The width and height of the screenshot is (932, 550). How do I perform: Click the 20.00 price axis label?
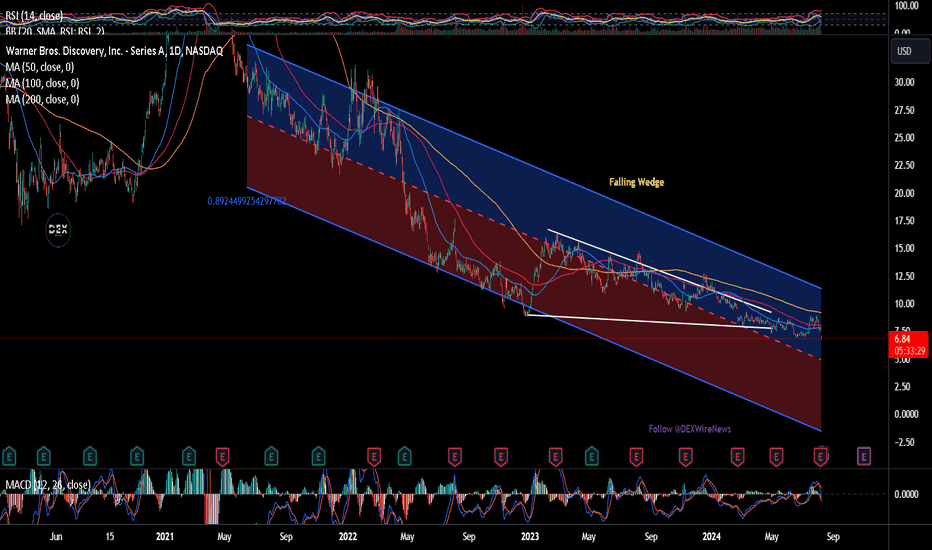[904, 193]
